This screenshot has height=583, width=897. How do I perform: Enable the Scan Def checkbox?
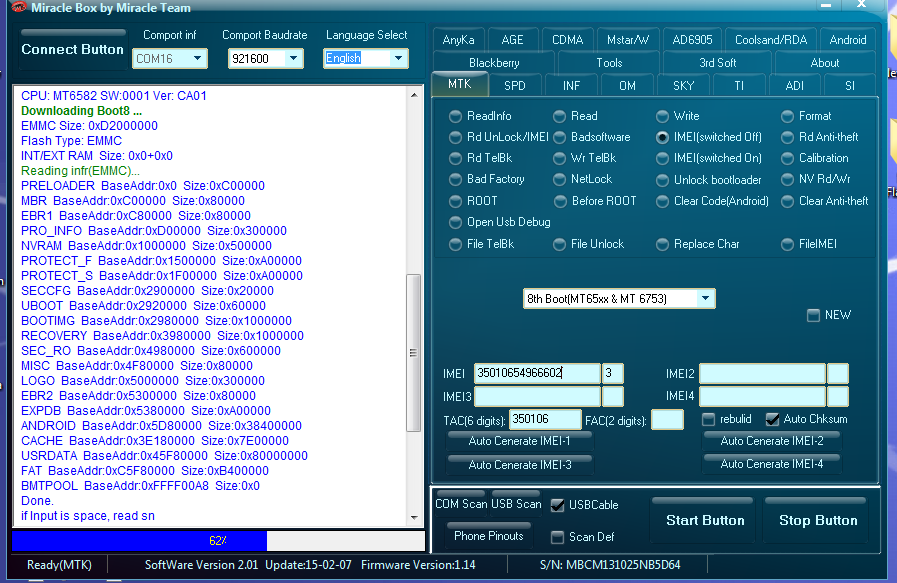(557, 537)
